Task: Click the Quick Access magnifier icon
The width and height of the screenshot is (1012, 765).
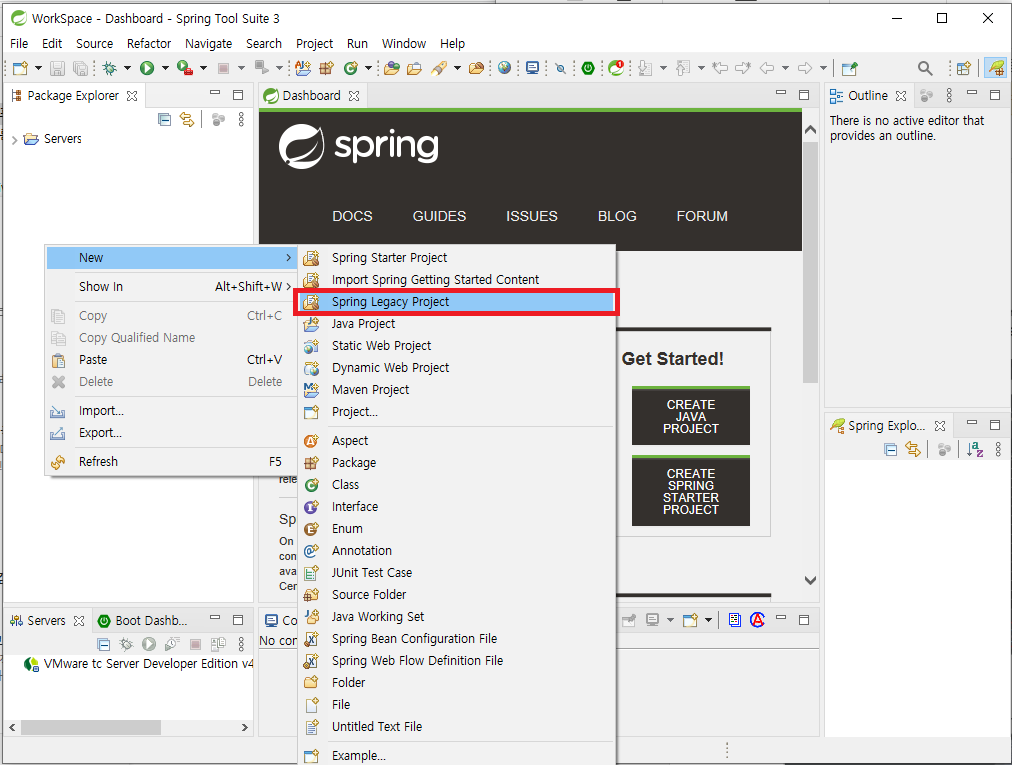Action: tap(925, 68)
